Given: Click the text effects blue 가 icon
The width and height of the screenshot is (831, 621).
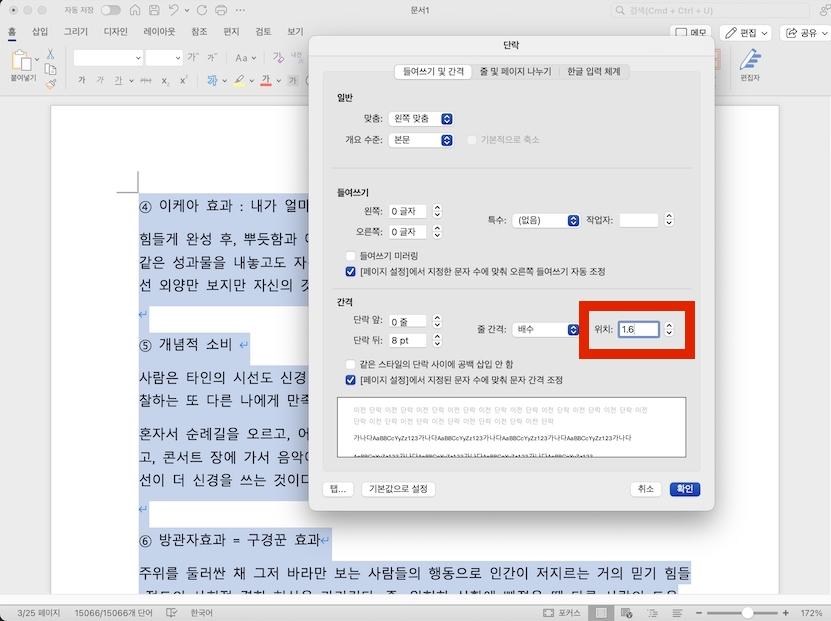Looking at the screenshot, I should pos(212,80).
